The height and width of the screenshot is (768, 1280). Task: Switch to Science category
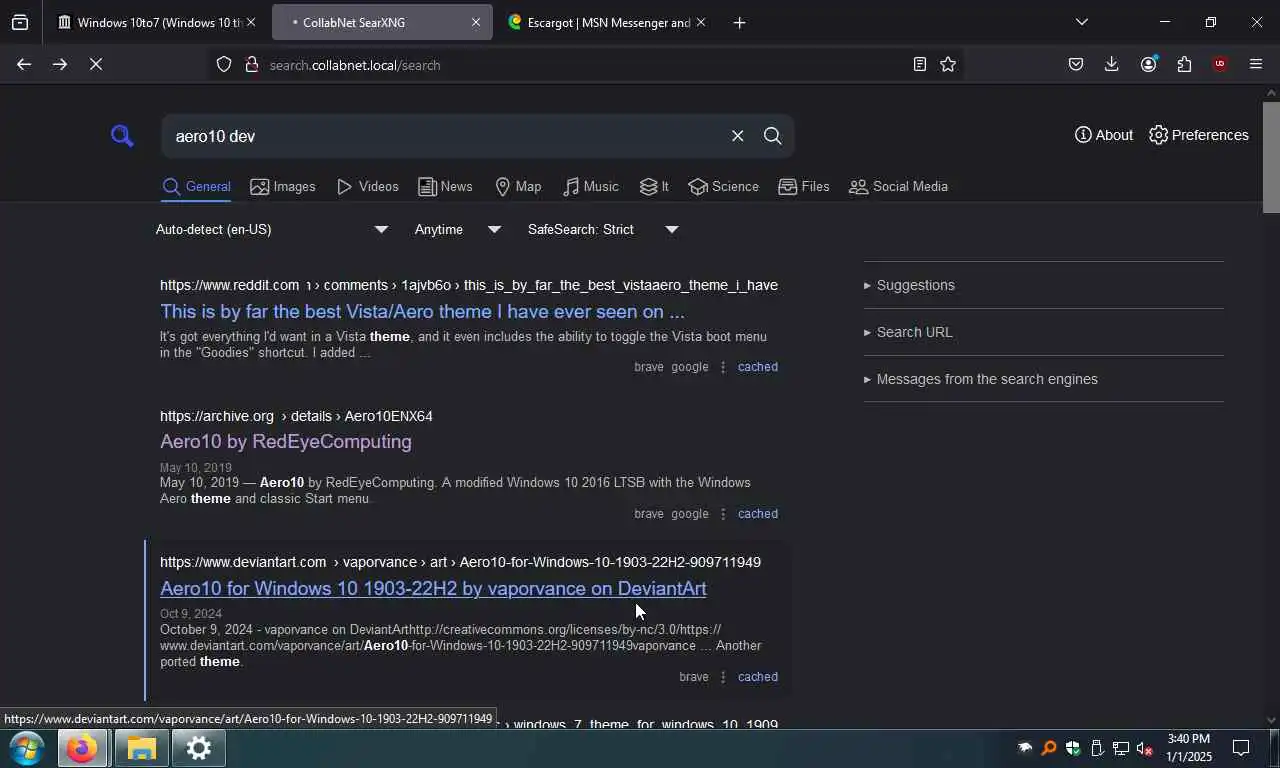tap(724, 186)
